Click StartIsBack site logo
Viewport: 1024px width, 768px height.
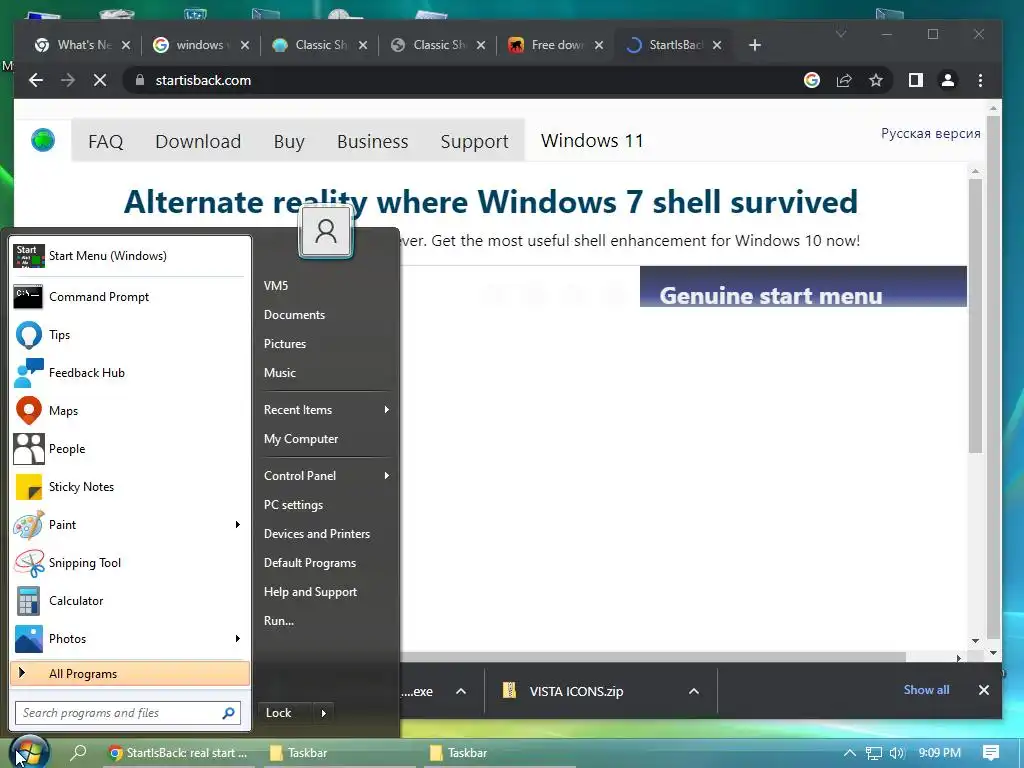coord(43,140)
